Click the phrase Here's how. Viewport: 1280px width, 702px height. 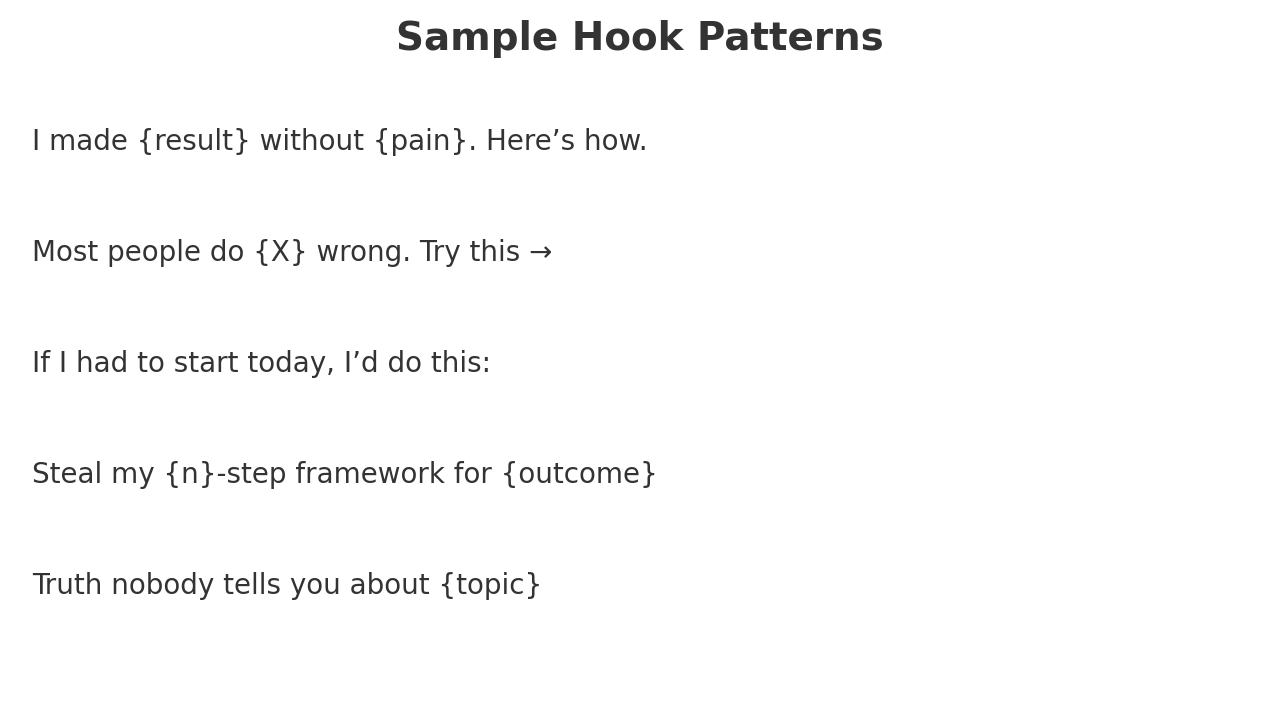pyautogui.click(x=566, y=141)
